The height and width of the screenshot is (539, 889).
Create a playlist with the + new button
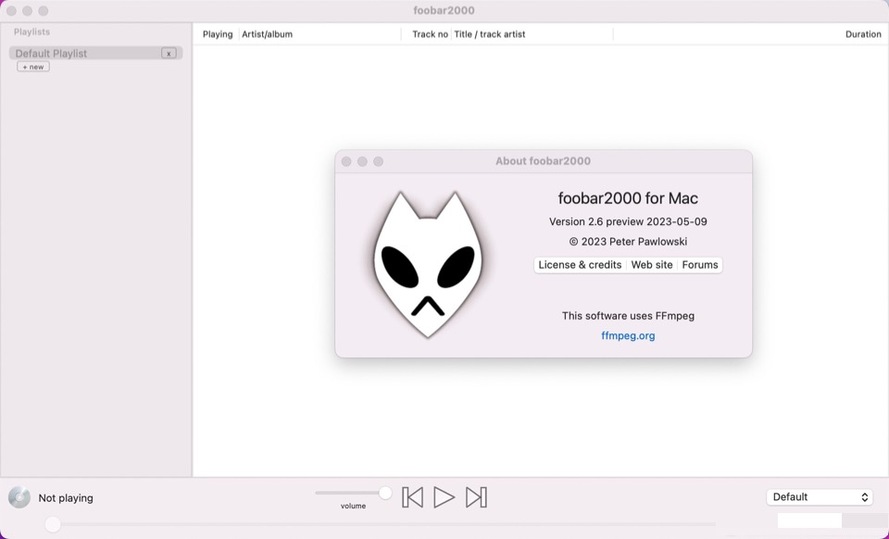click(33, 67)
